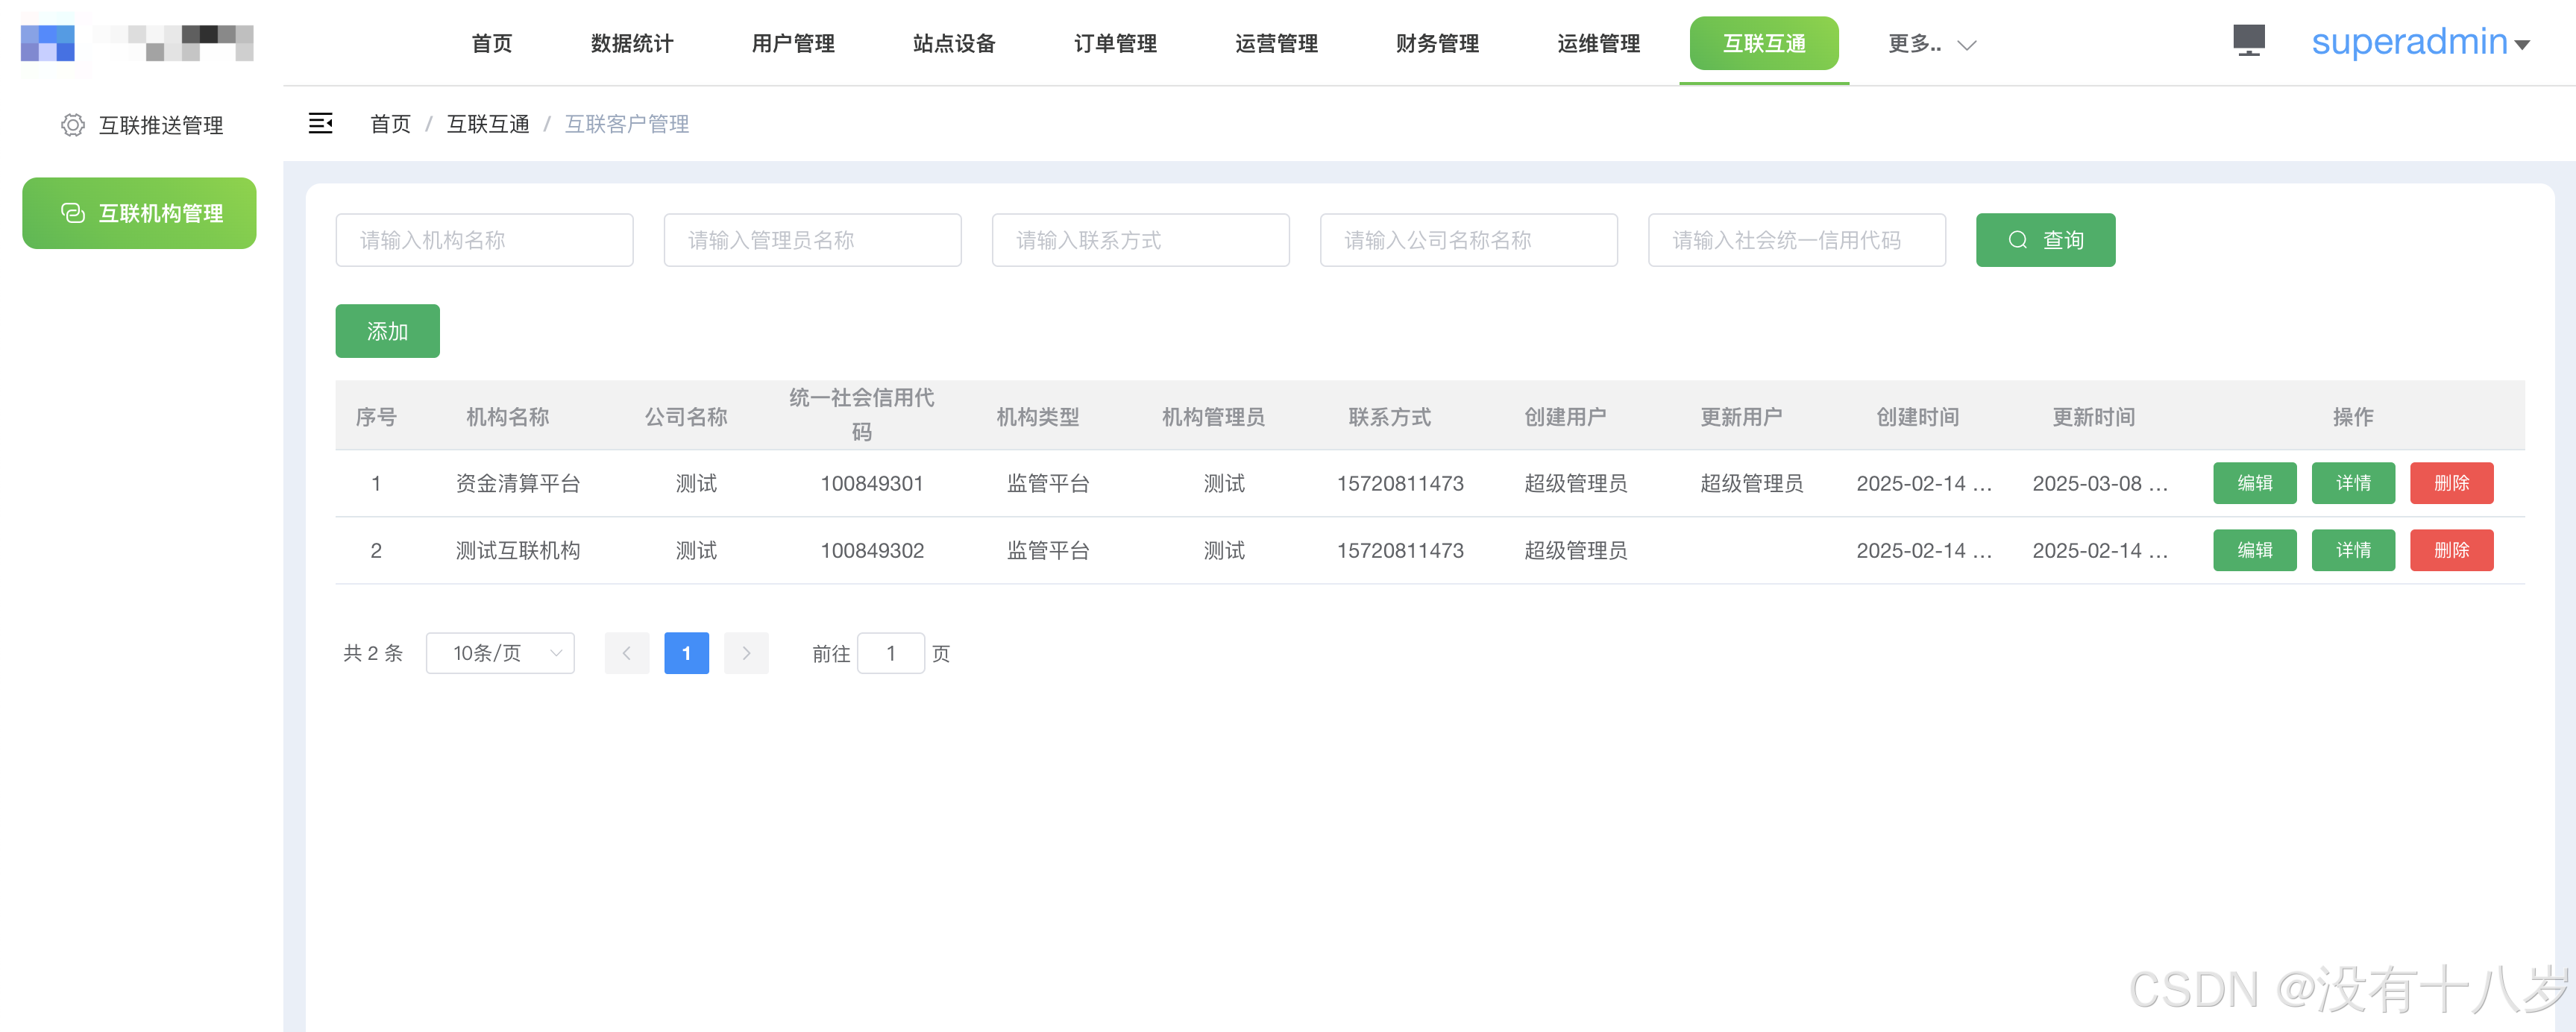Screen dimensions: 2576x1032
Task: Open the 财务管理 top menu
Action: [1437, 43]
